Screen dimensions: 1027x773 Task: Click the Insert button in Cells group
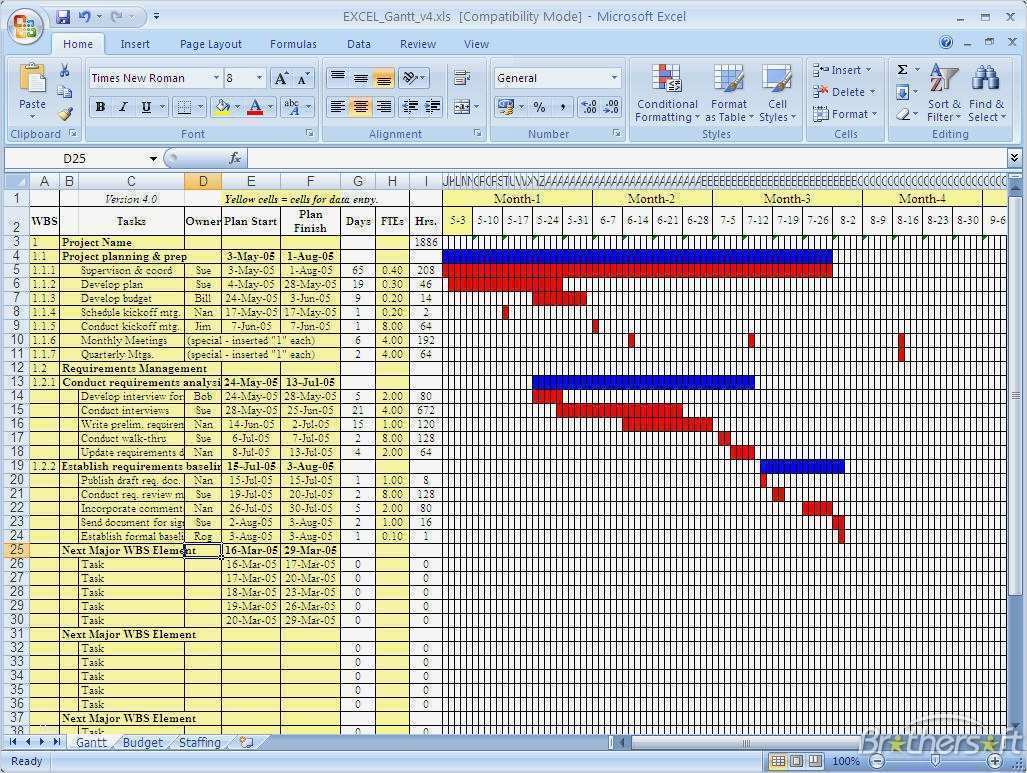(843, 70)
